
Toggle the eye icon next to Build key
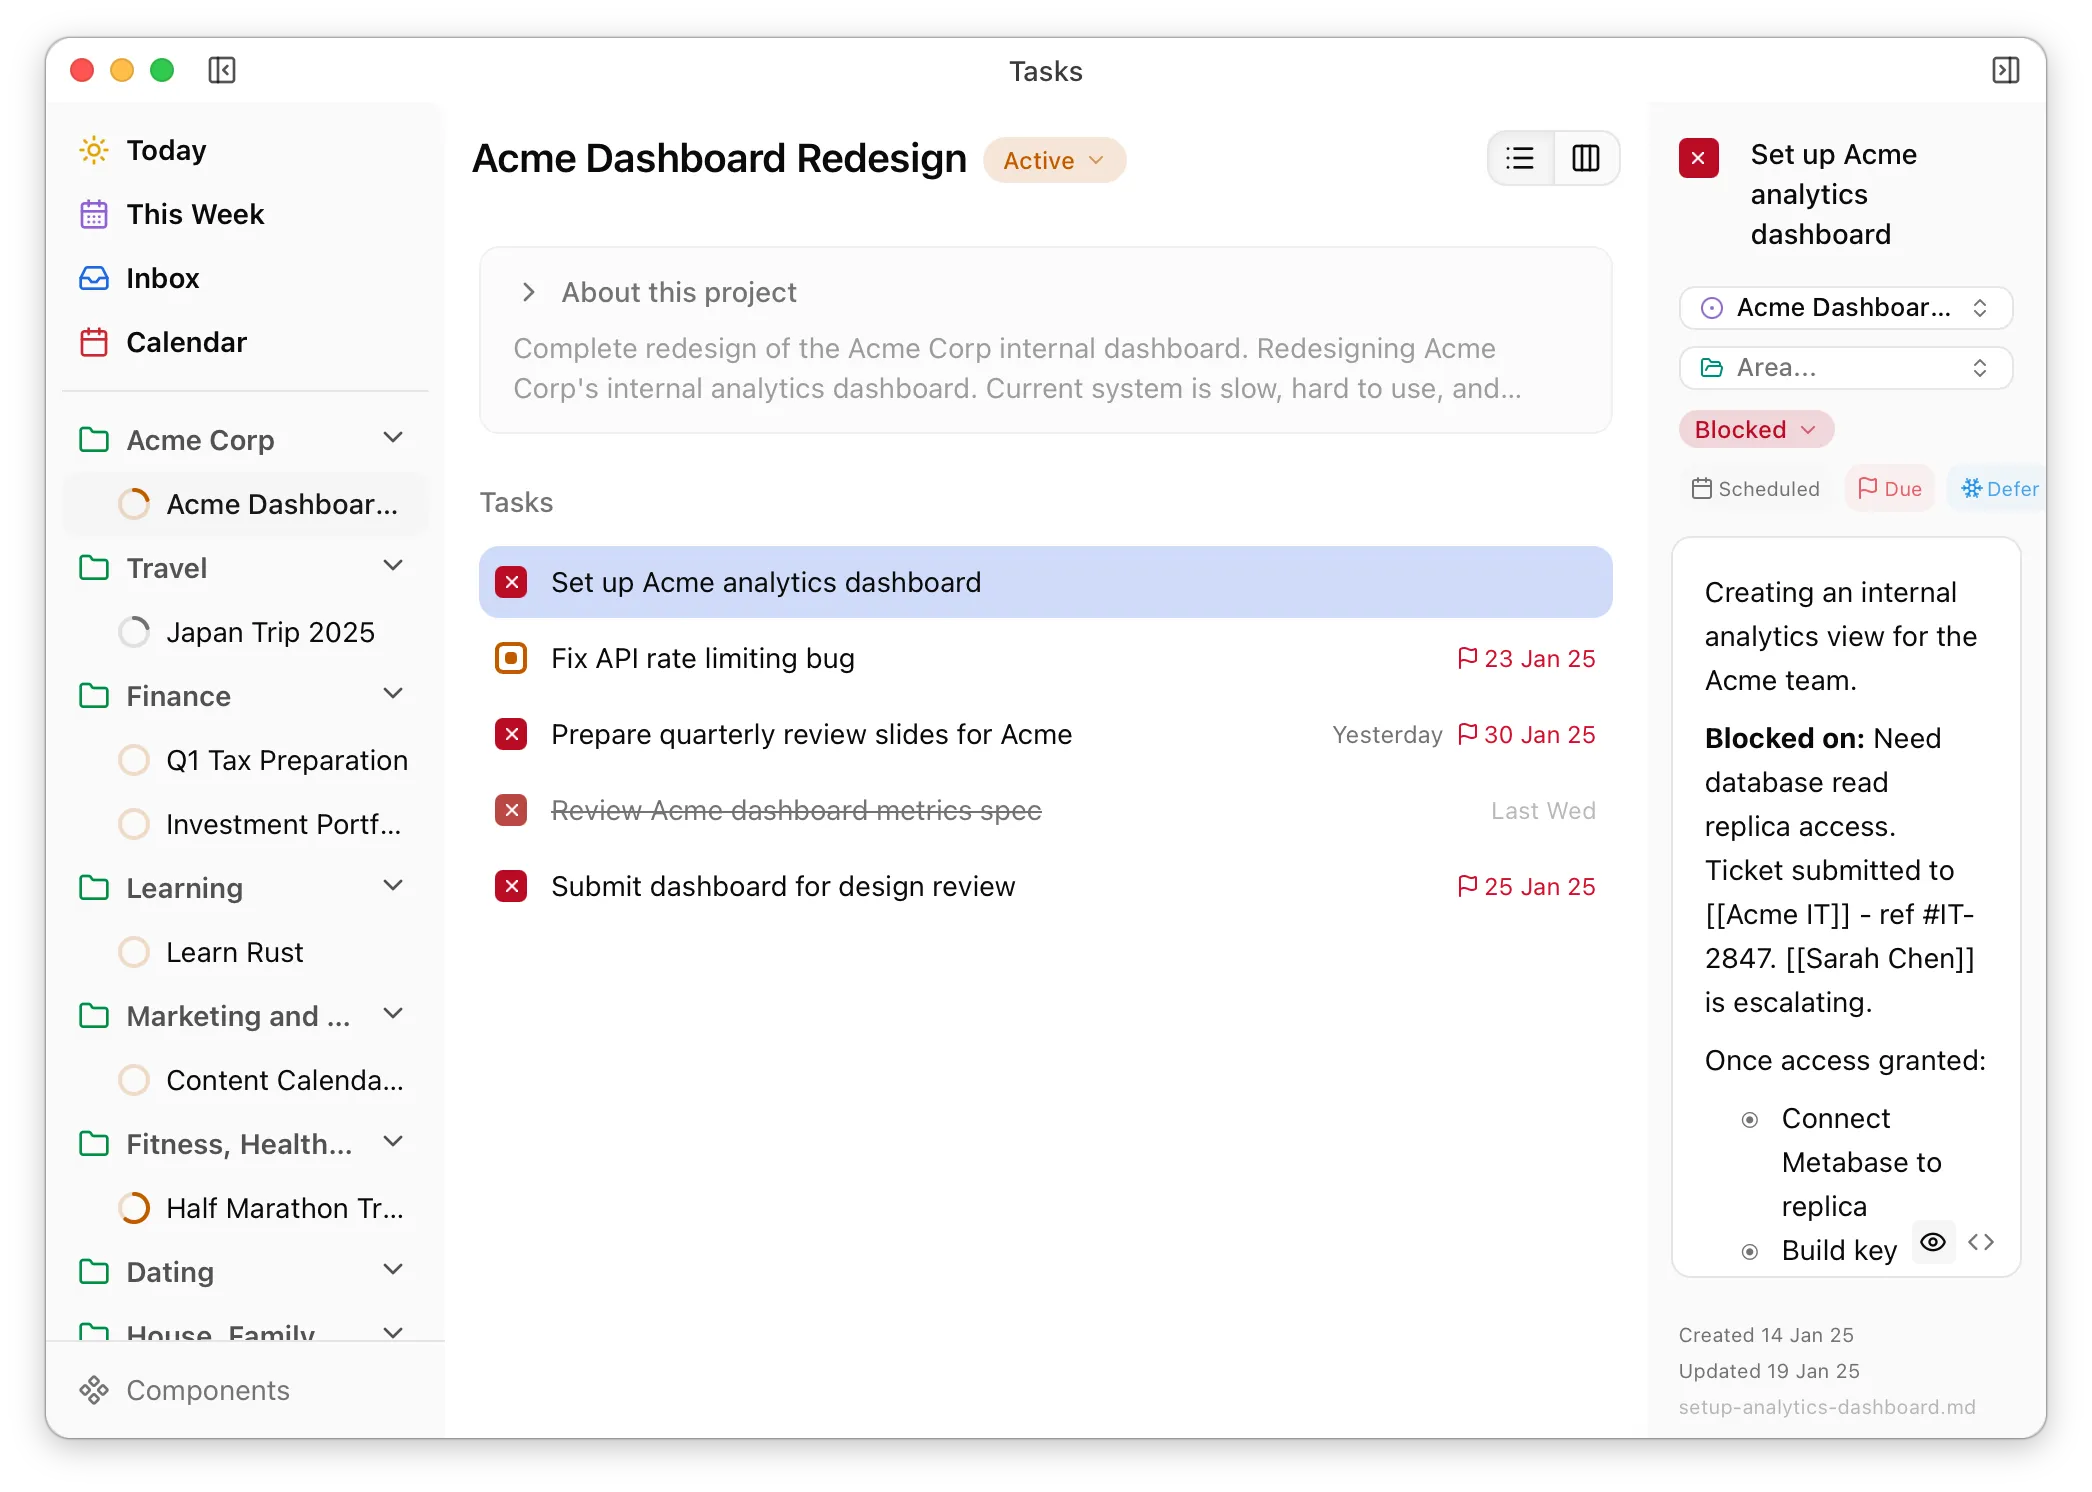(x=1932, y=1242)
